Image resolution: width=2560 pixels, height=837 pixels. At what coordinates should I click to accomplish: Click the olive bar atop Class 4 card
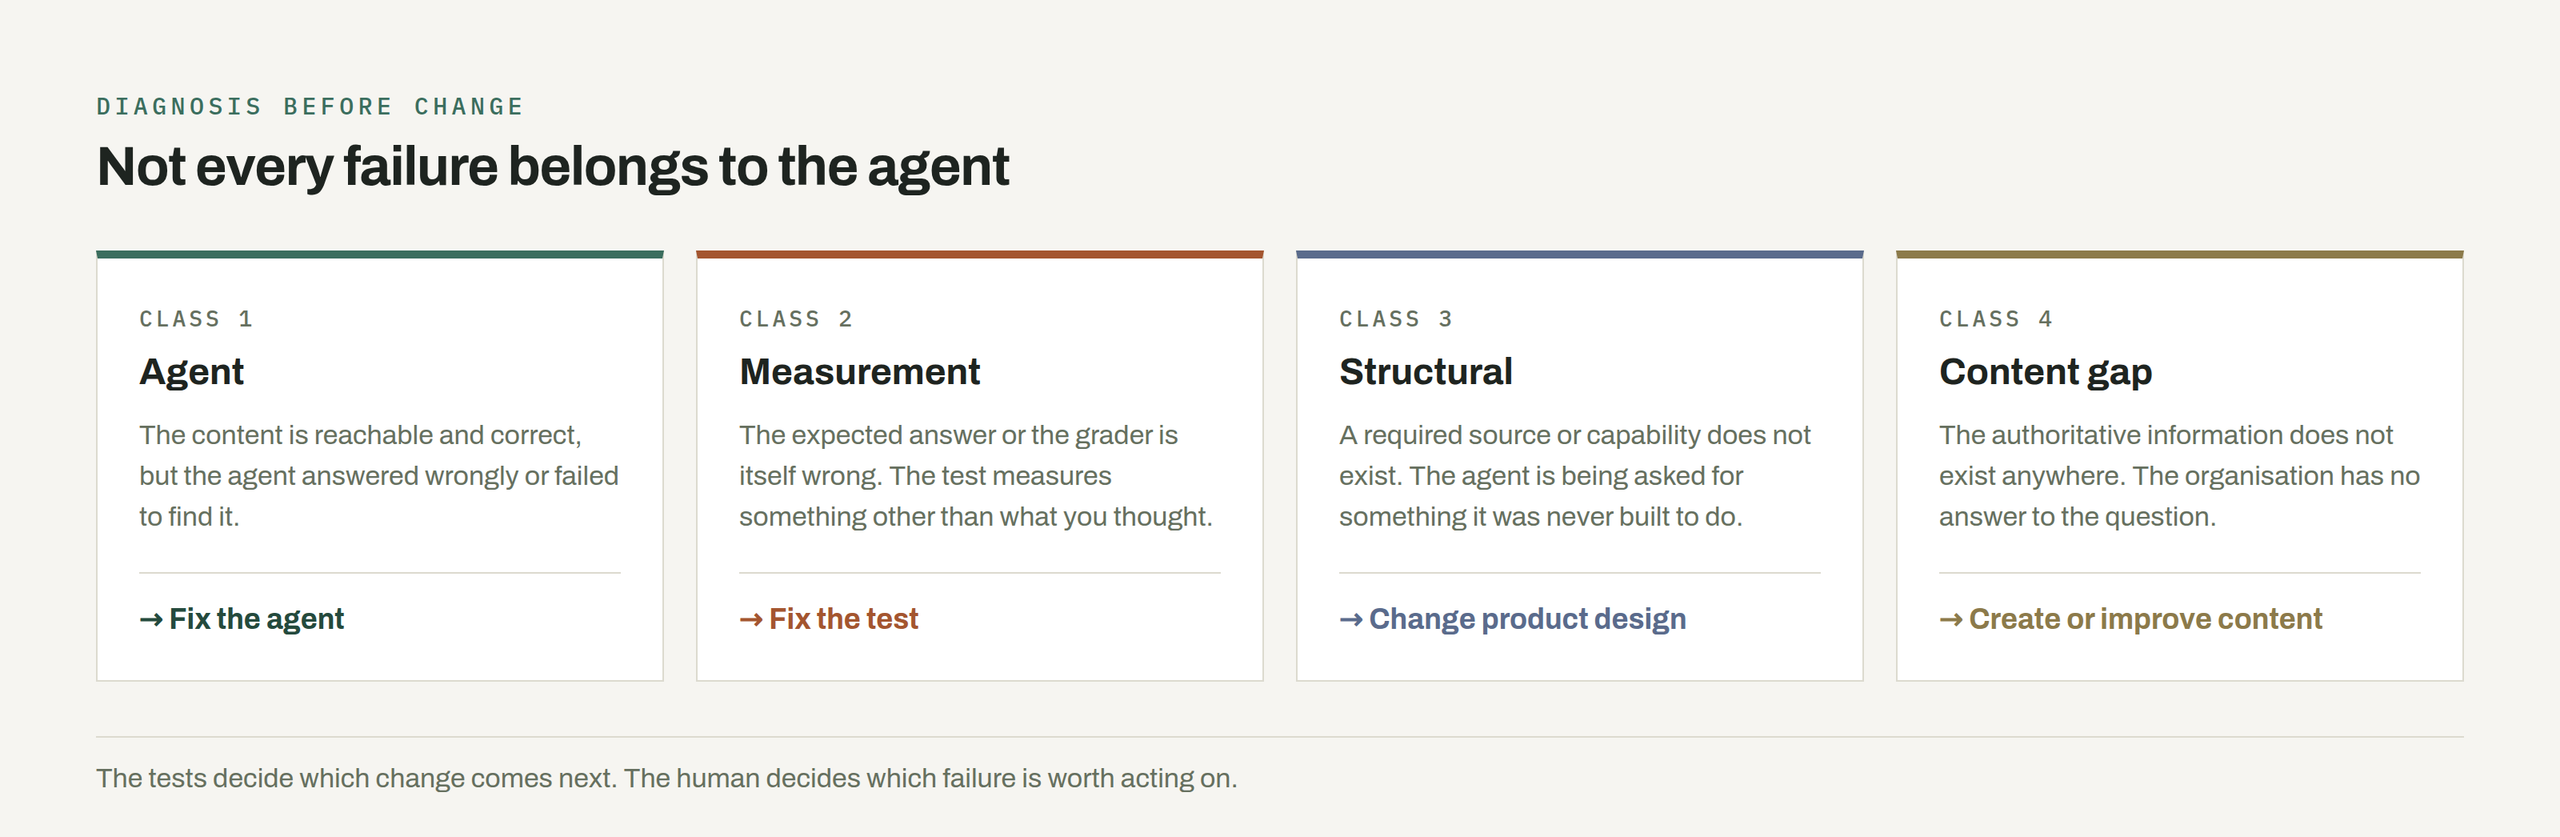tap(2180, 254)
